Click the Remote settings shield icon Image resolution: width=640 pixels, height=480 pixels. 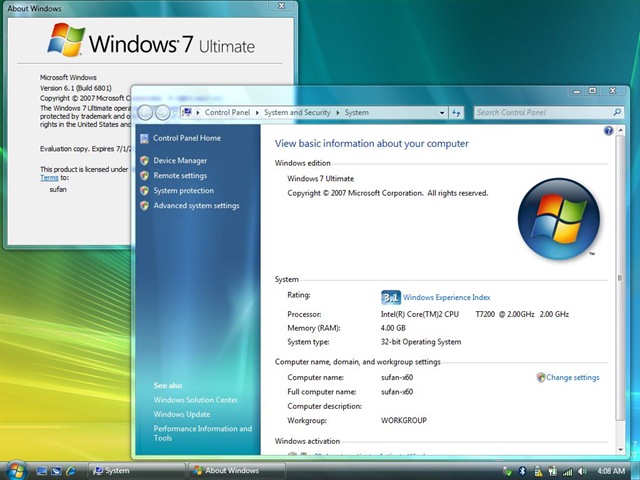[144, 176]
